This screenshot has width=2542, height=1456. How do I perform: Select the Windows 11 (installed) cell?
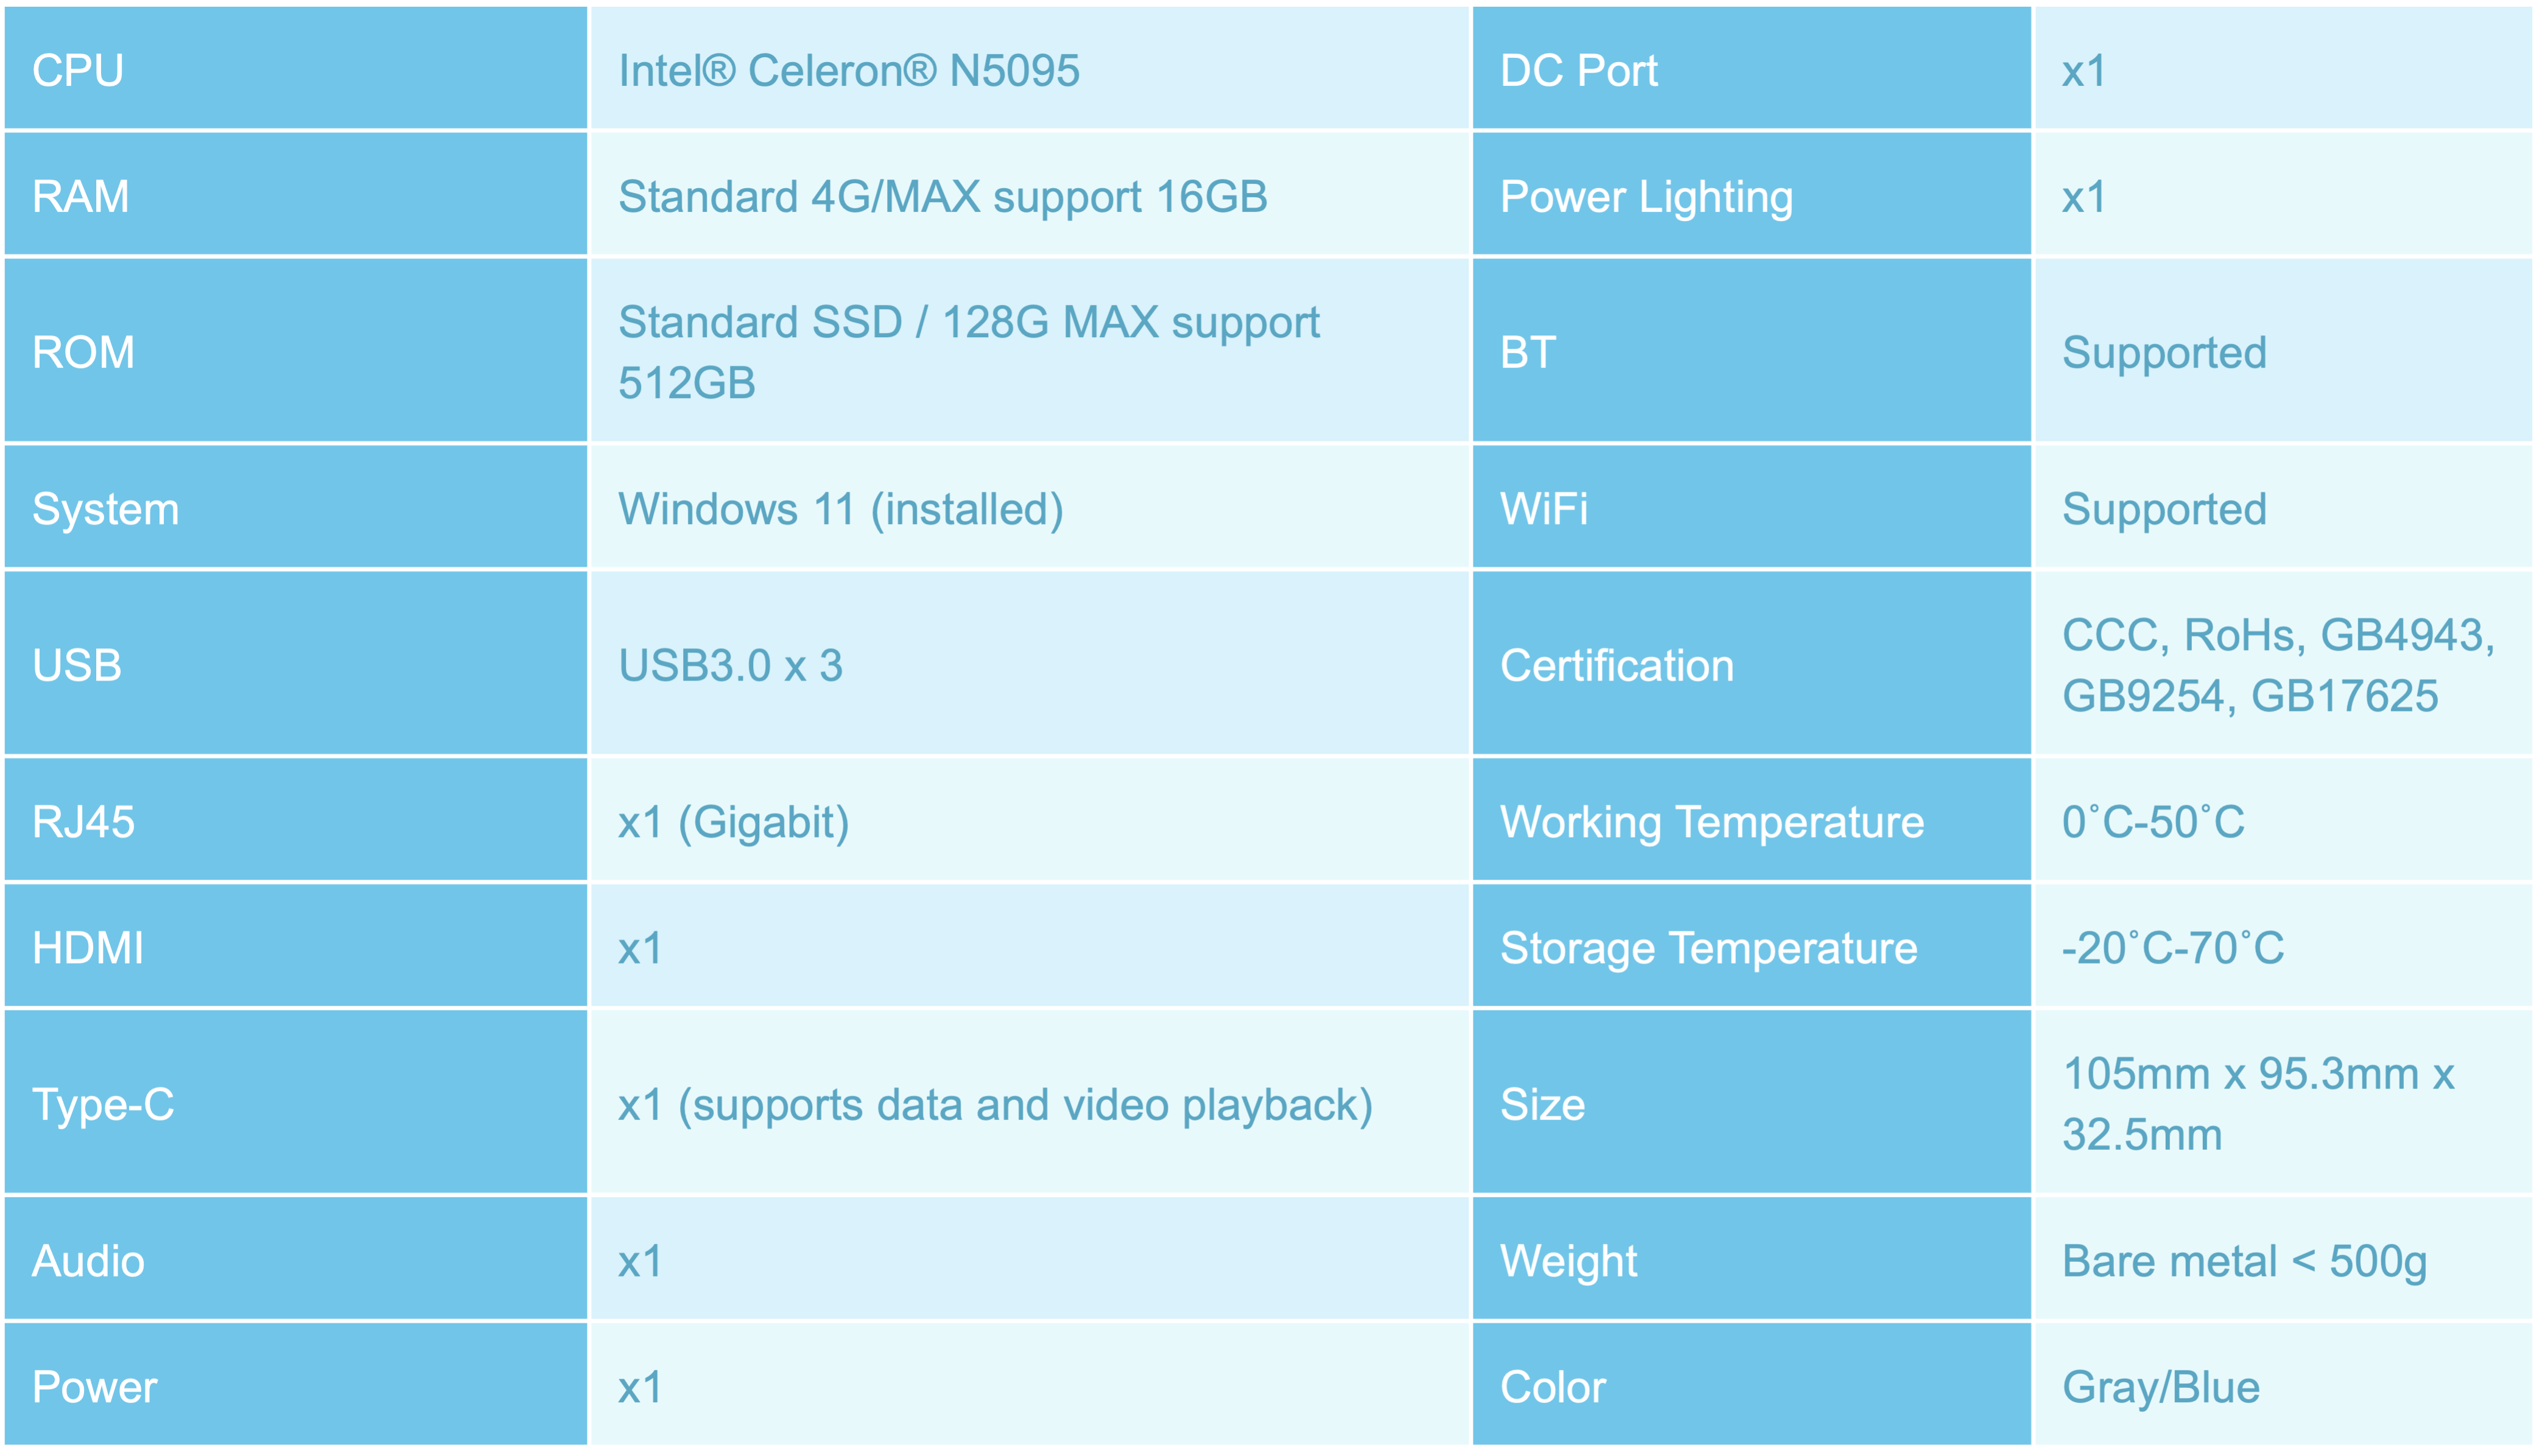point(1030,508)
